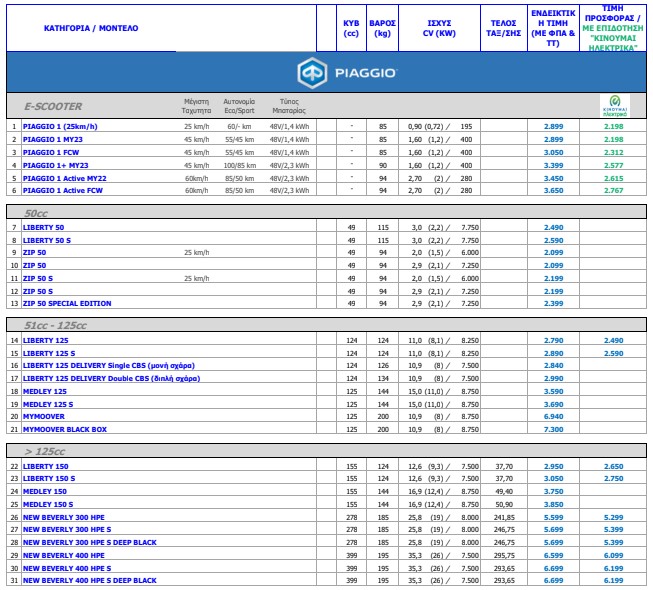Select the 6.940 price of MYMOOVER

pyautogui.click(x=553, y=416)
